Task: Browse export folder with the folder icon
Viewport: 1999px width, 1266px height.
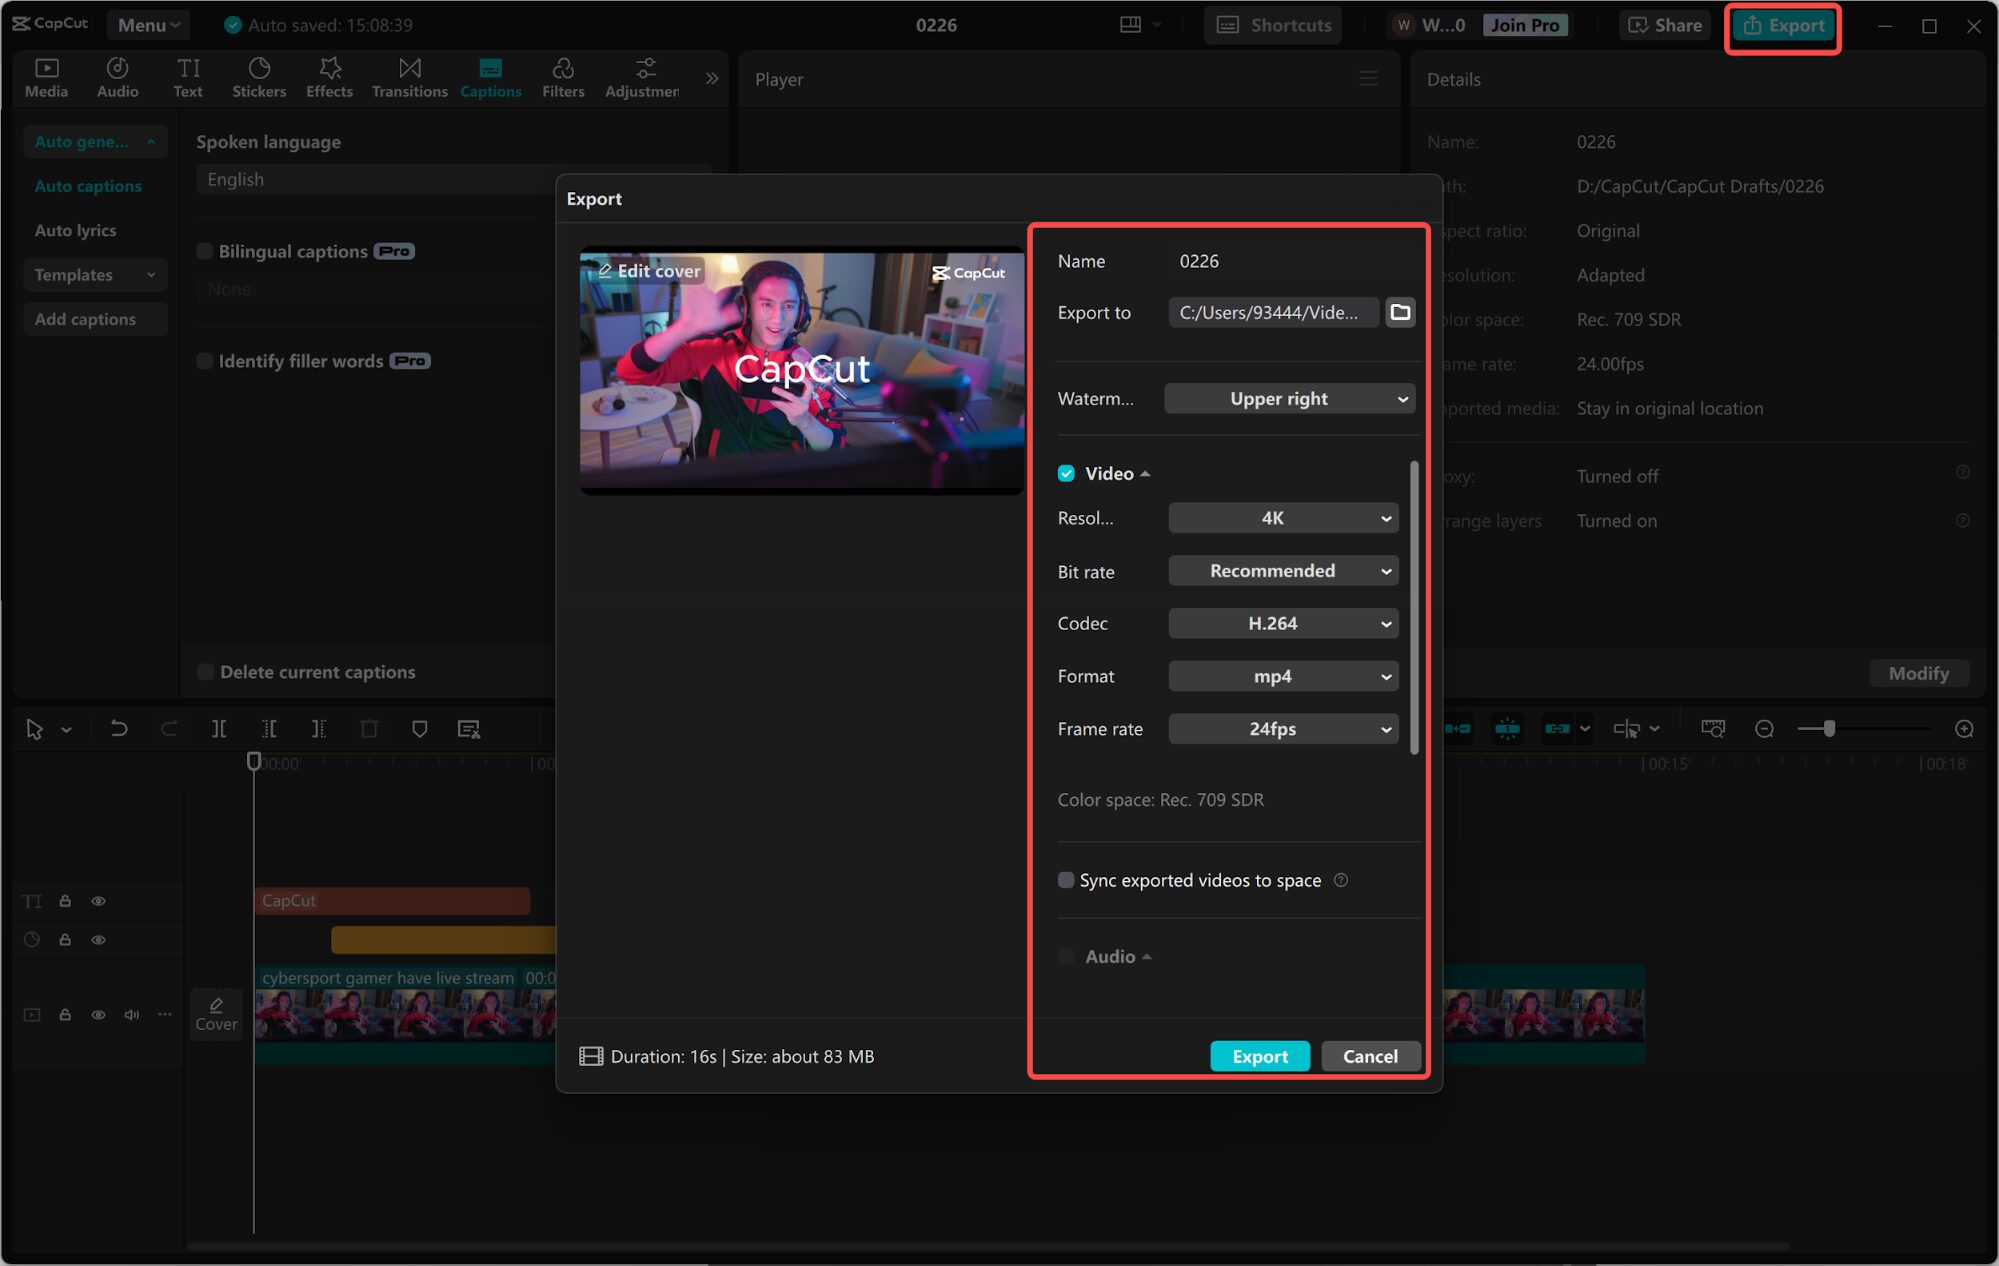Action: [1400, 312]
